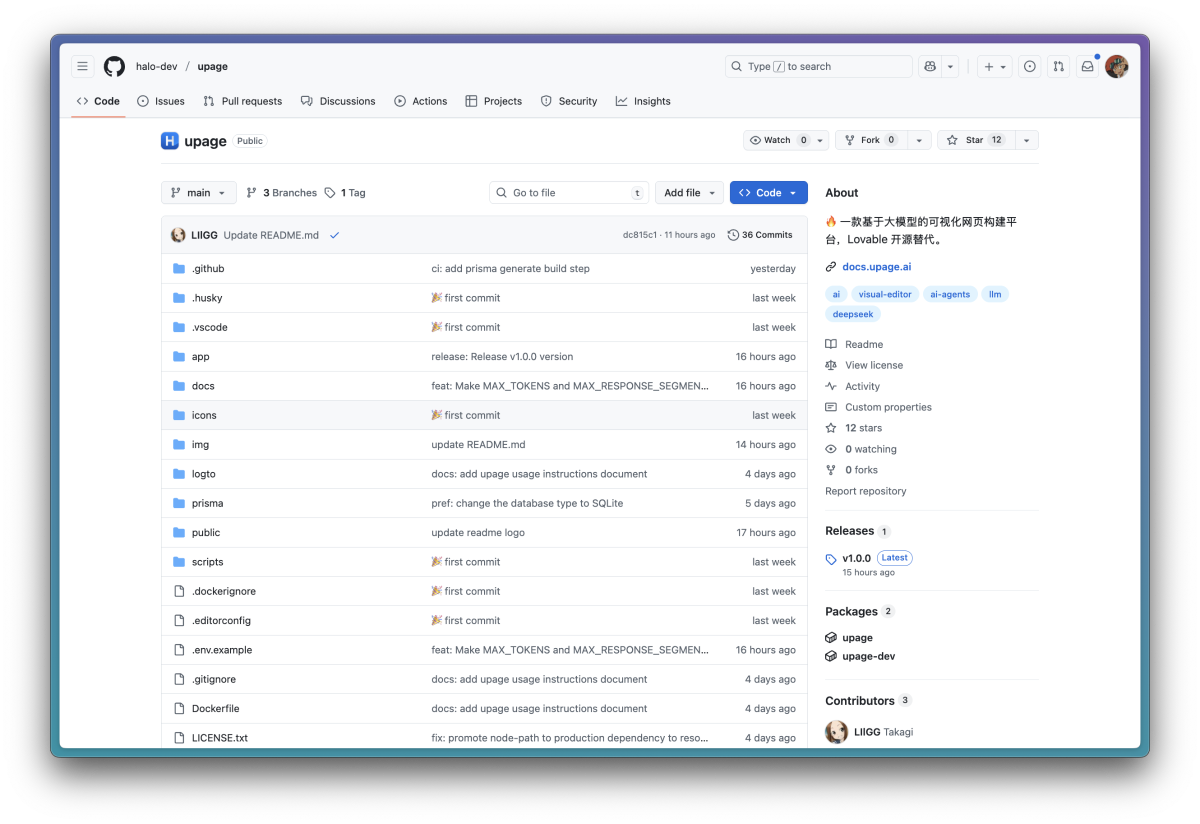Open the notifications inbox icon

pyautogui.click(x=1087, y=66)
